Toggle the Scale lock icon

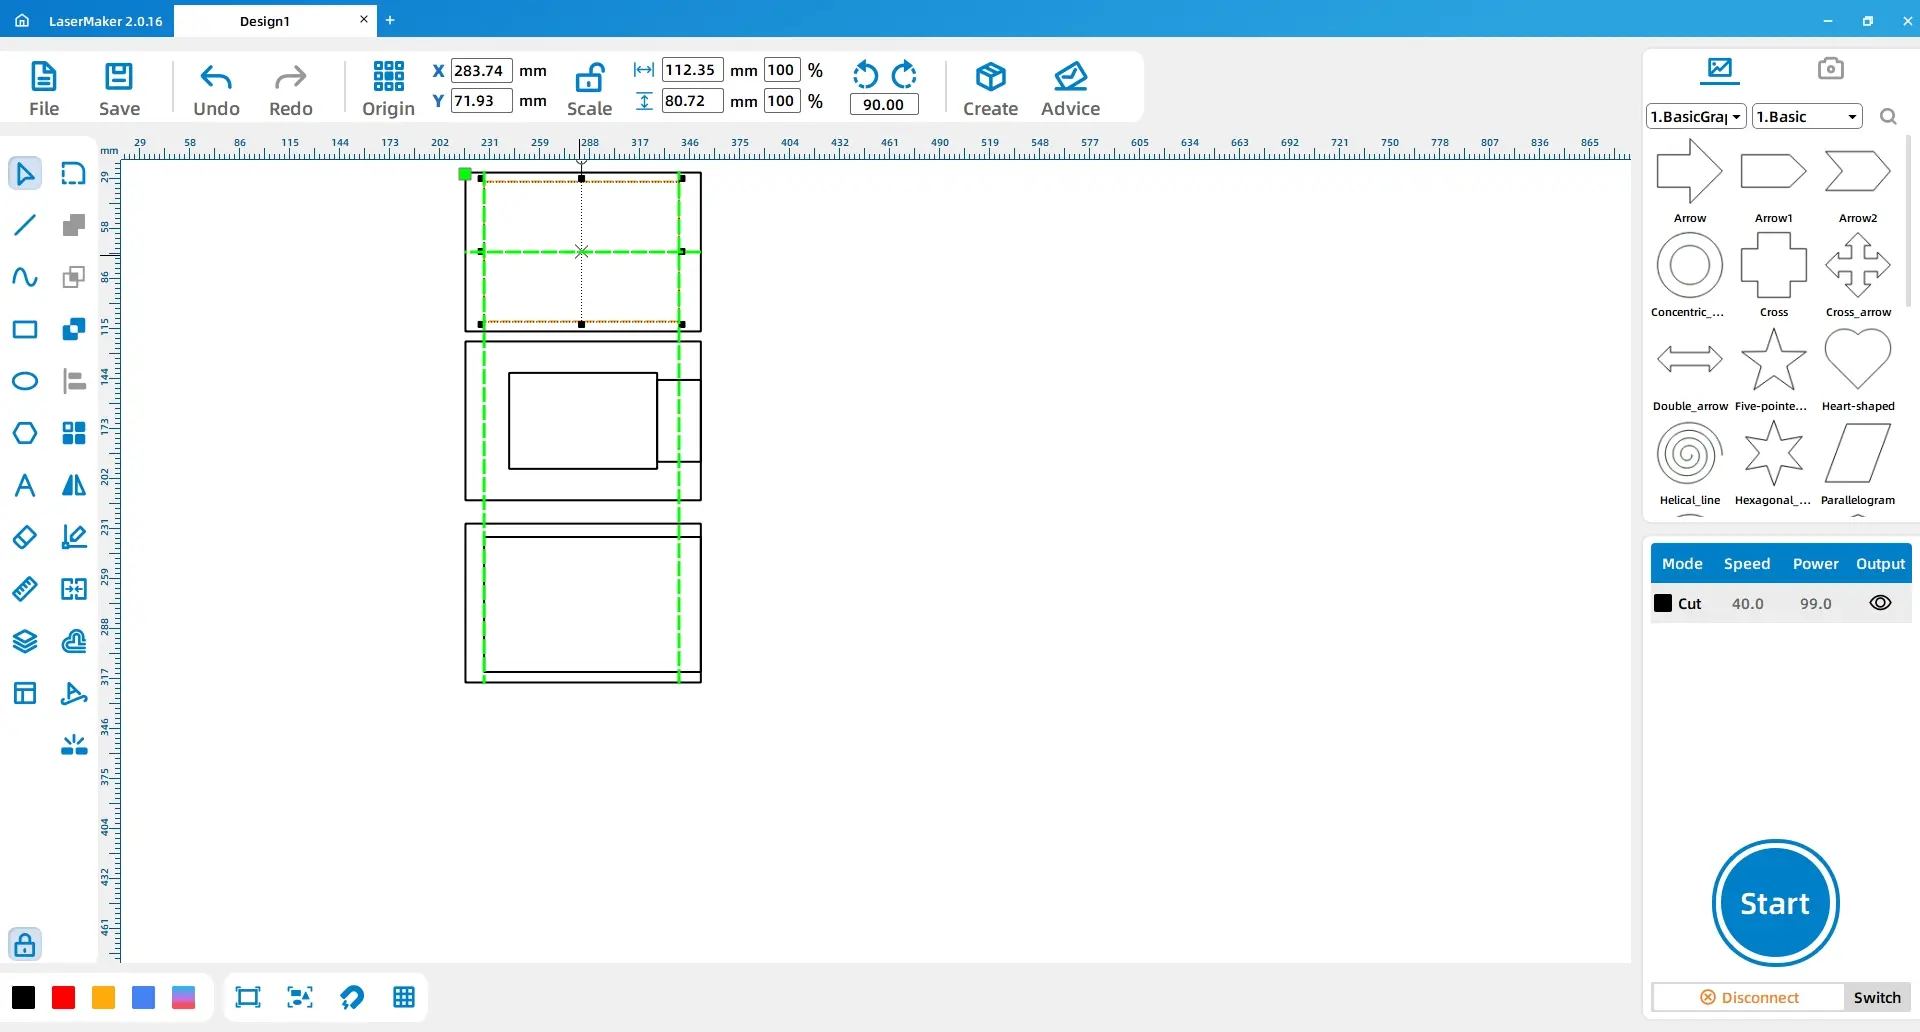(589, 78)
